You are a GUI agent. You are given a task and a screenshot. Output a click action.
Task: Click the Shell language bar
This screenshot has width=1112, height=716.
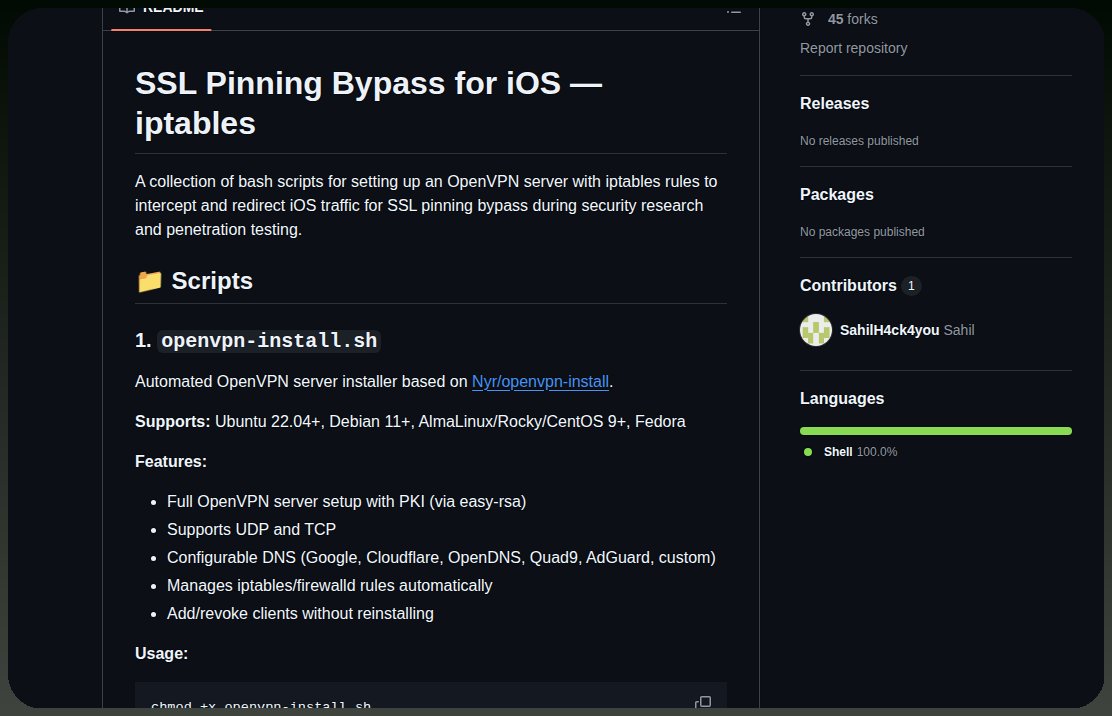935,431
